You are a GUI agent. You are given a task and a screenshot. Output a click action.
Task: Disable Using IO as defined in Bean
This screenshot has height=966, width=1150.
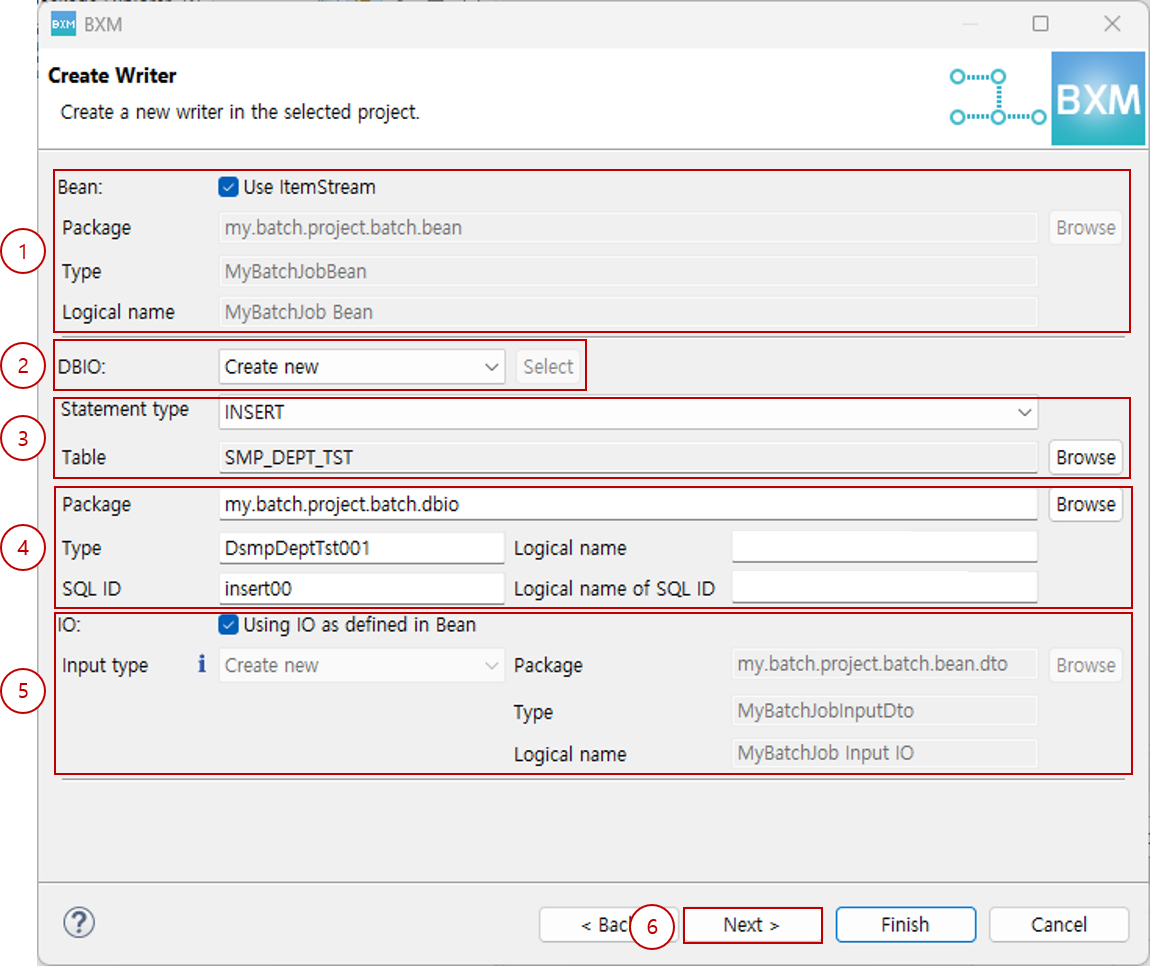(228, 625)
